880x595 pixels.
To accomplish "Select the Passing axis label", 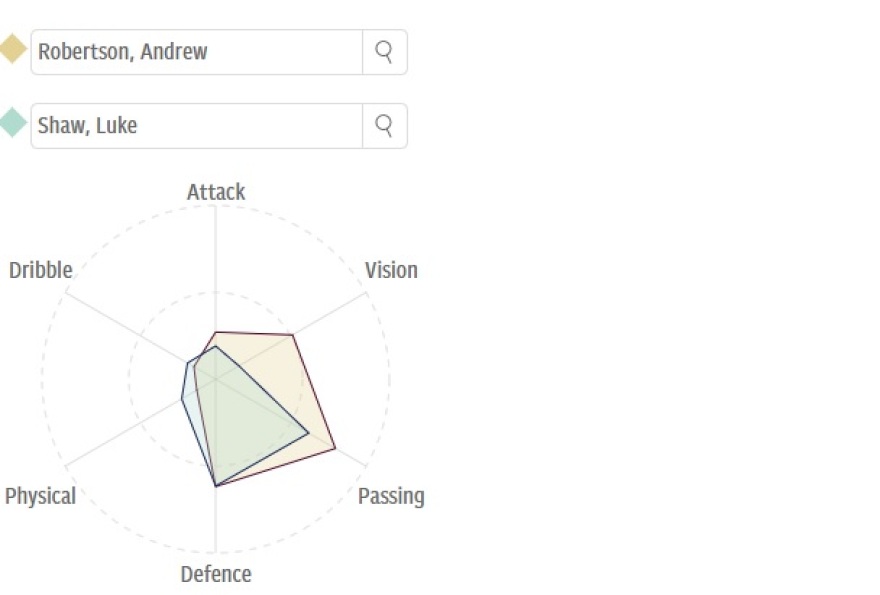I will [391, 496].
